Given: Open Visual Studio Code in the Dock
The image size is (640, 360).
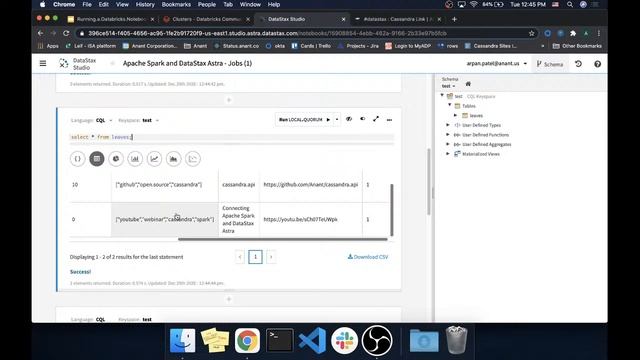Looking at the screenshot, I should tap(312, 340).
